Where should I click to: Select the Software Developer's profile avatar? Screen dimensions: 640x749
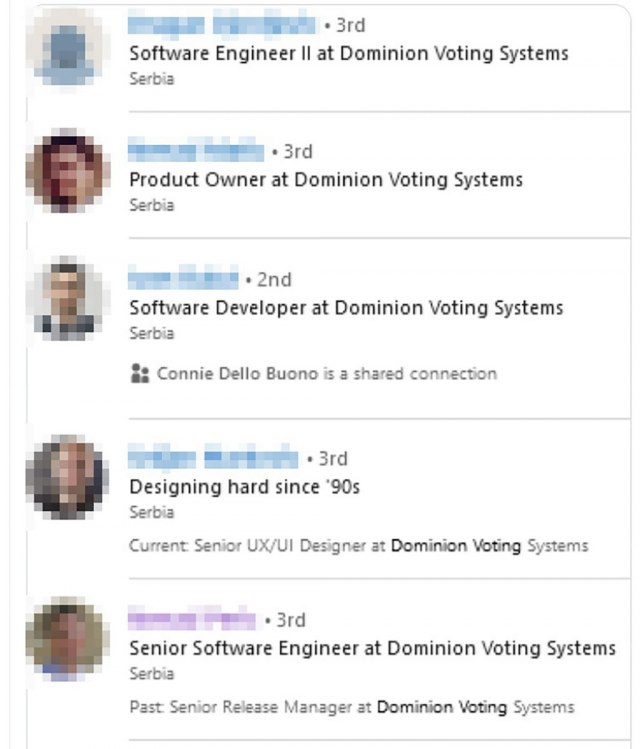[x=66, y=299]
